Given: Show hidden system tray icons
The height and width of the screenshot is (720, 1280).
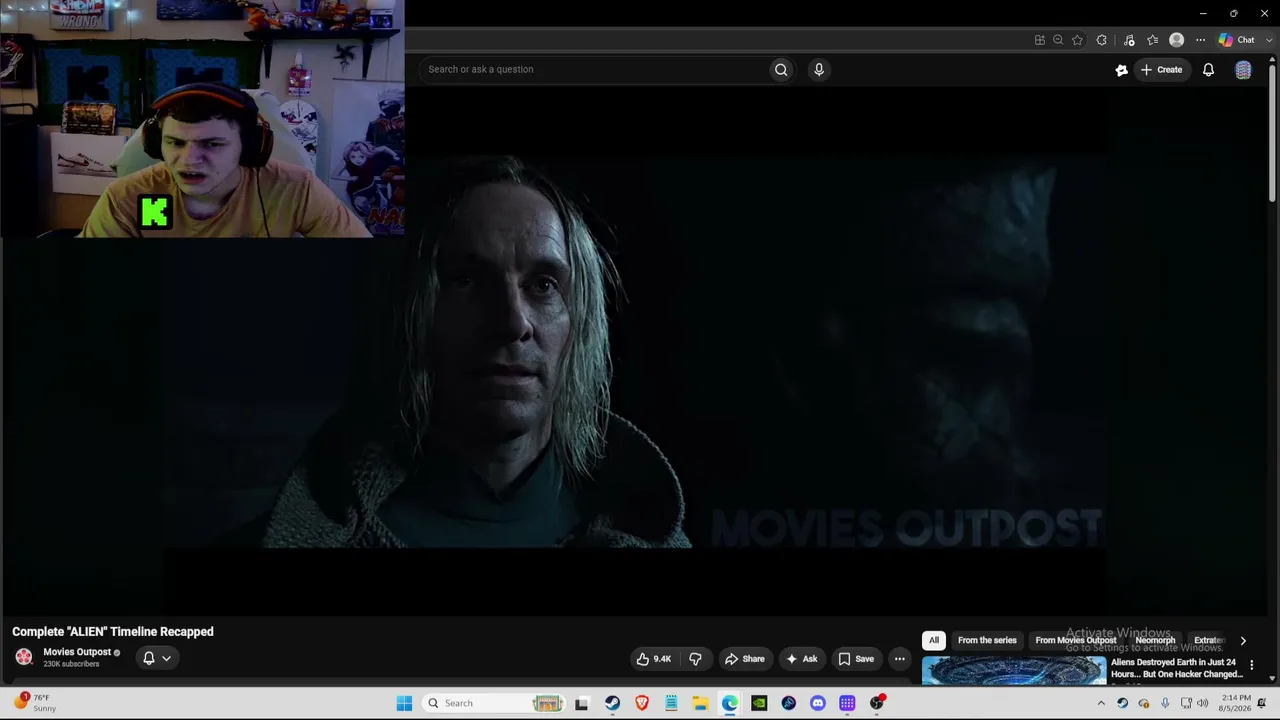Looking at the screenshot, I should [x=1101, y=703].
